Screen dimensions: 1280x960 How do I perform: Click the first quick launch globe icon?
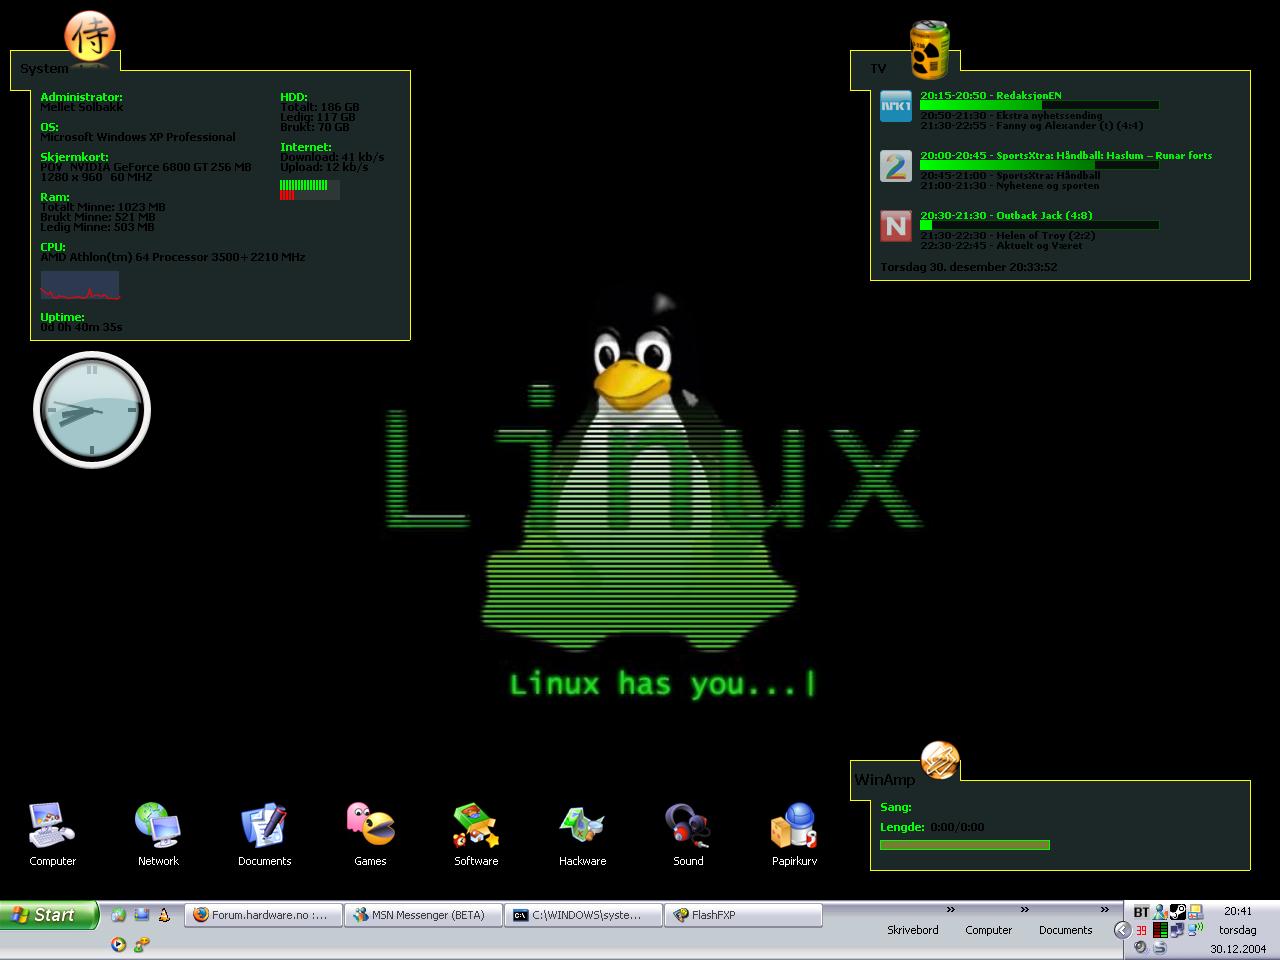119,914
